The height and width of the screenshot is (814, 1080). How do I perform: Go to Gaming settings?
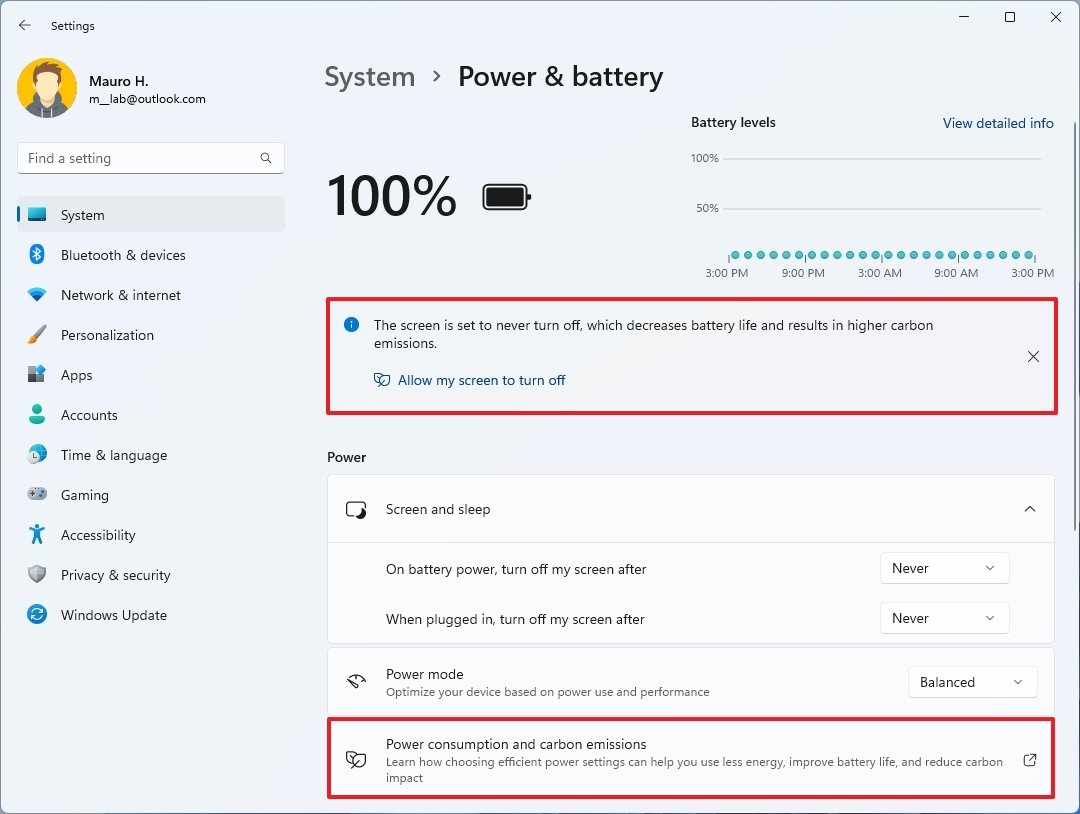[x=84, y=495]
